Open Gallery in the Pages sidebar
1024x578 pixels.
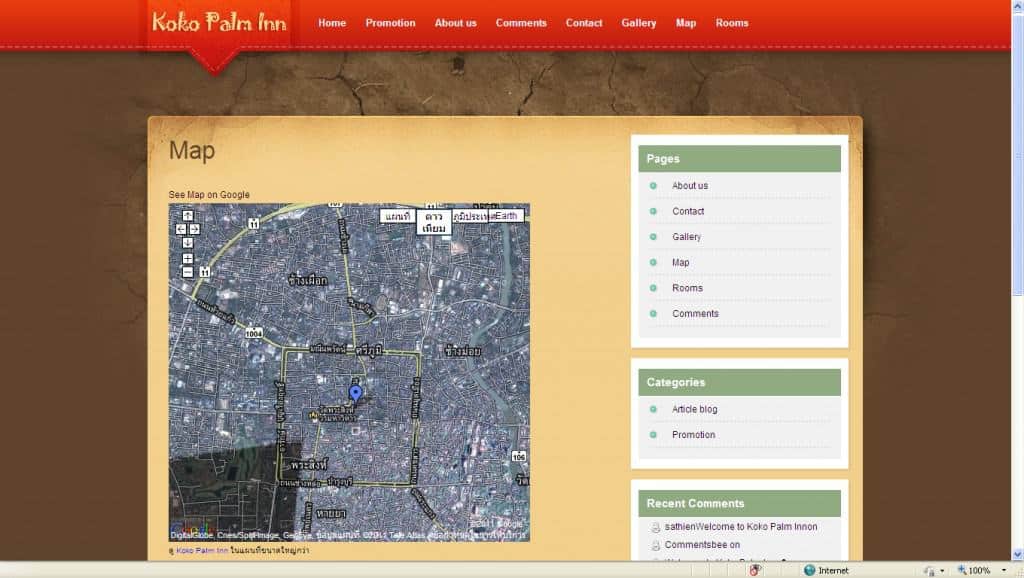coord(686,236)
